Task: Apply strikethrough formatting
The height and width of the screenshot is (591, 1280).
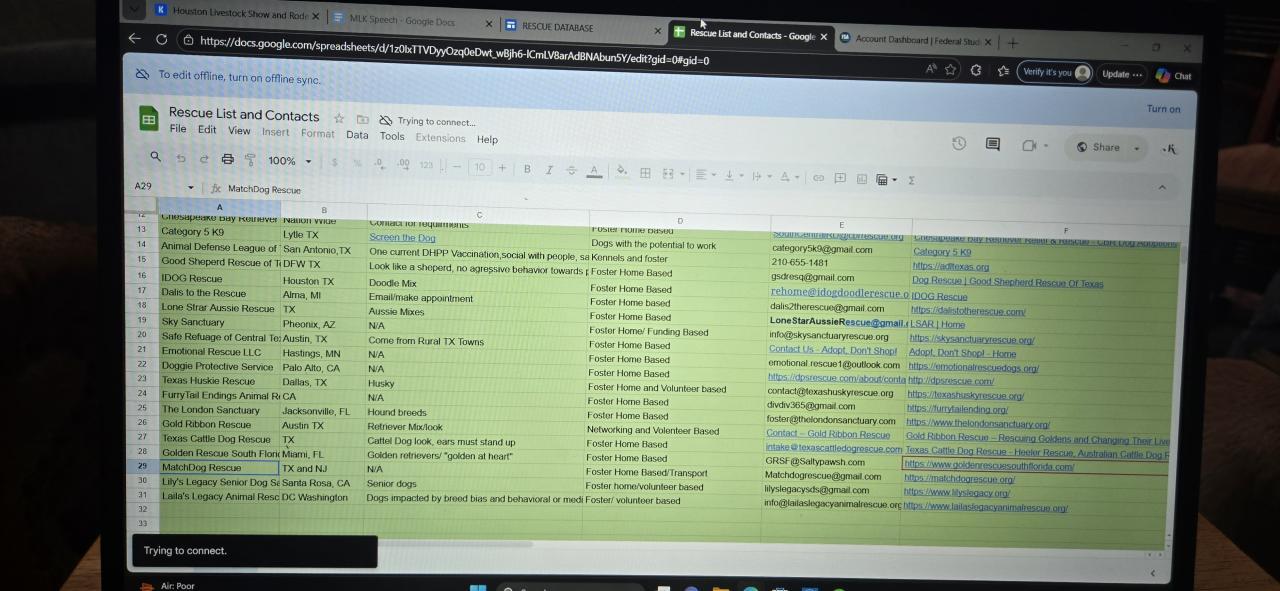Action: pos(571,171)
